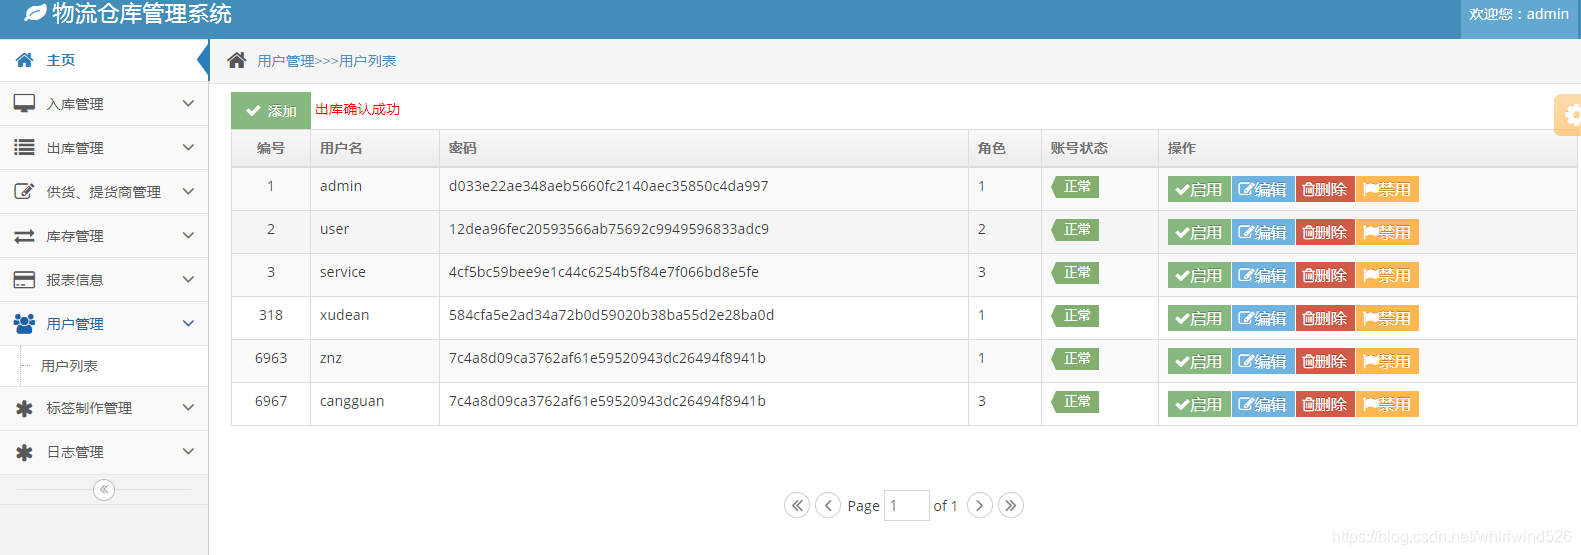The image size is (1581, 555).
Task: Click the 编号 column header
Action: point(271,148)
